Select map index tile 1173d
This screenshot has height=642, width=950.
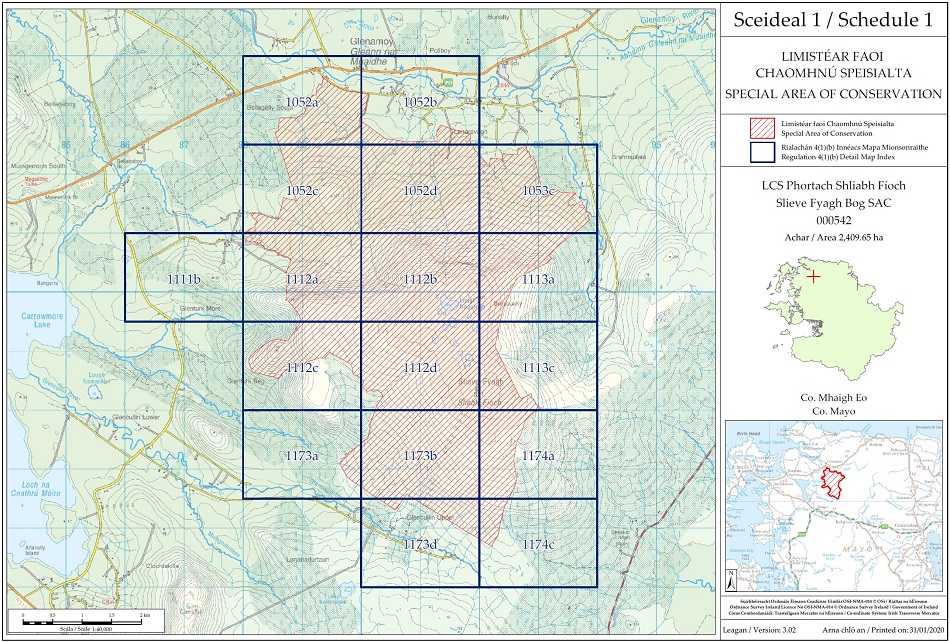420,543
